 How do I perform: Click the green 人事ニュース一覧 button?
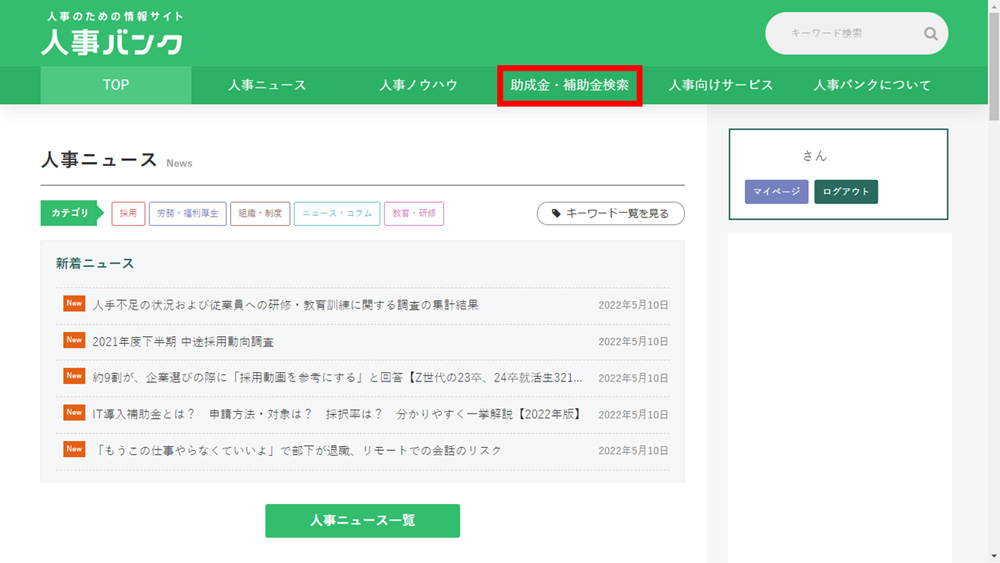[x=362, y=521]
